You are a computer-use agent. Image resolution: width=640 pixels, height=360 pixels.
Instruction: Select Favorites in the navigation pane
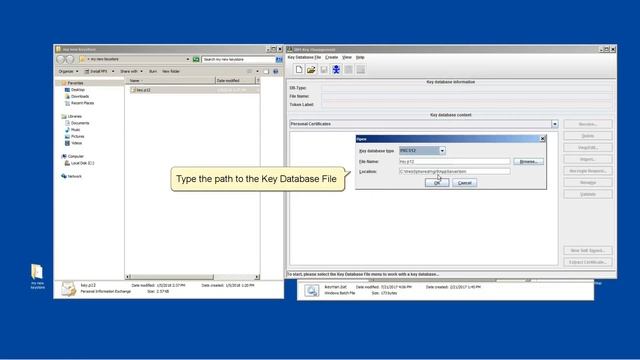(75, 83)
